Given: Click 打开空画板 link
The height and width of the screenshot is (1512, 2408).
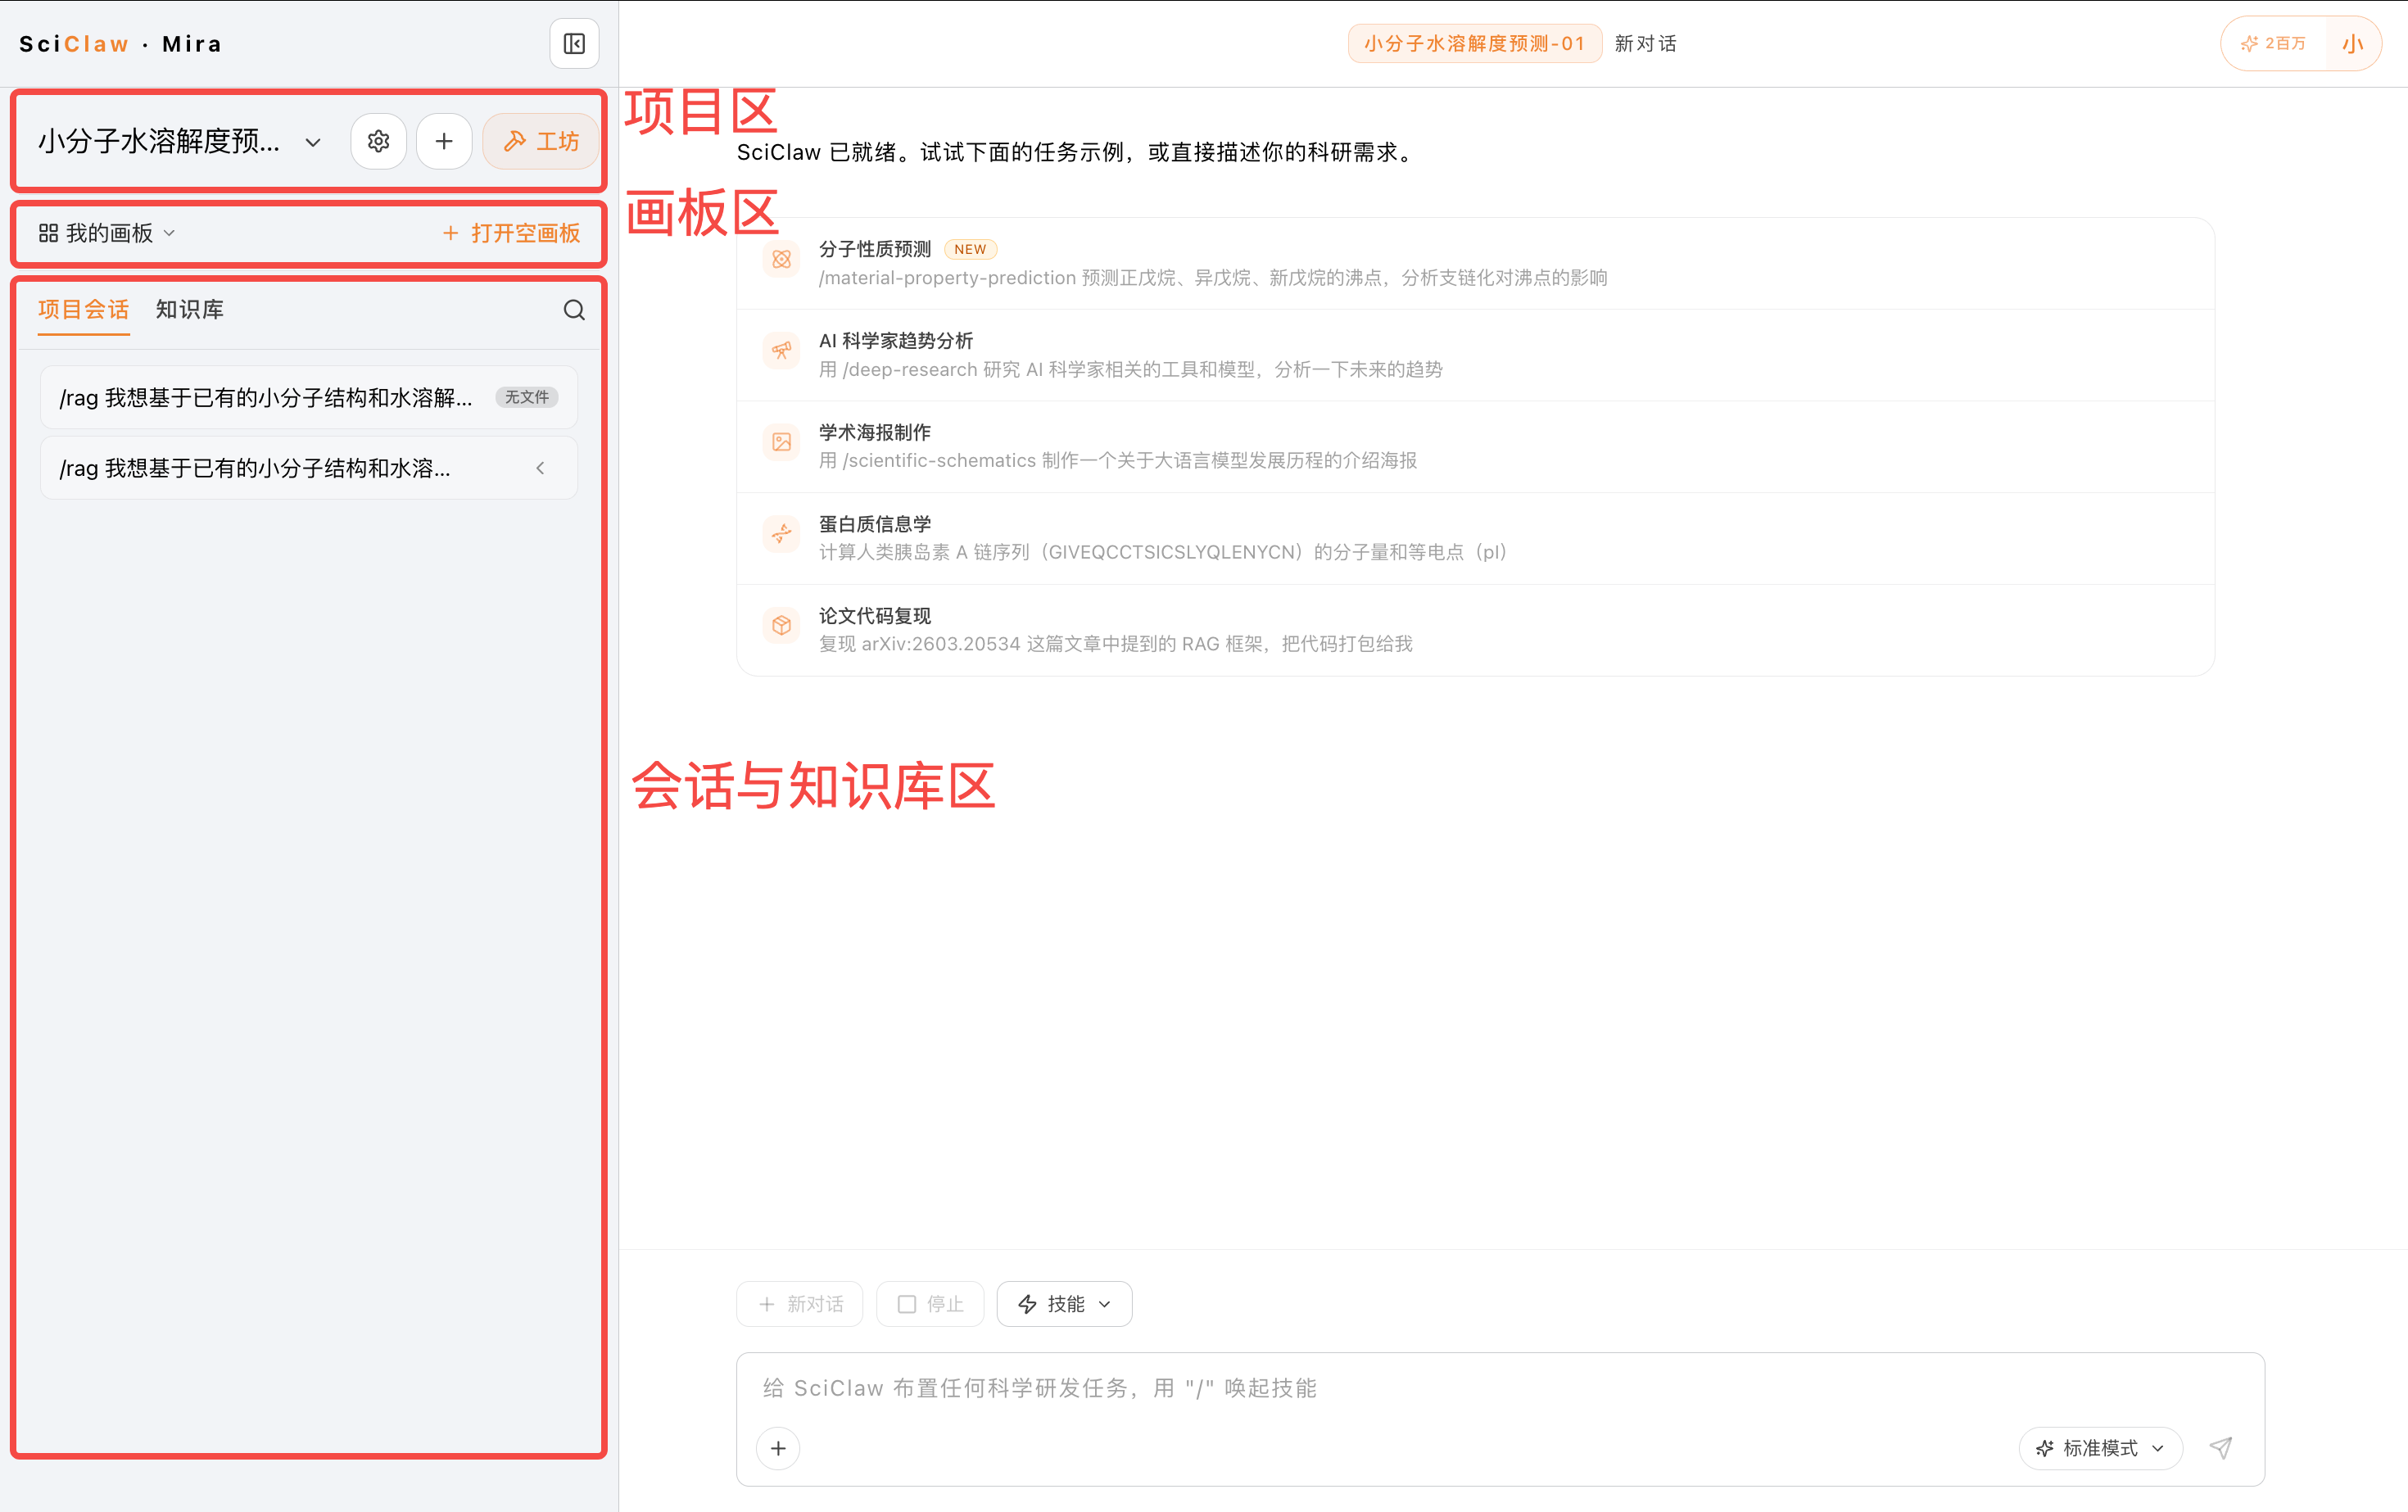Looking at the screenshot, I should click(512, 233).
